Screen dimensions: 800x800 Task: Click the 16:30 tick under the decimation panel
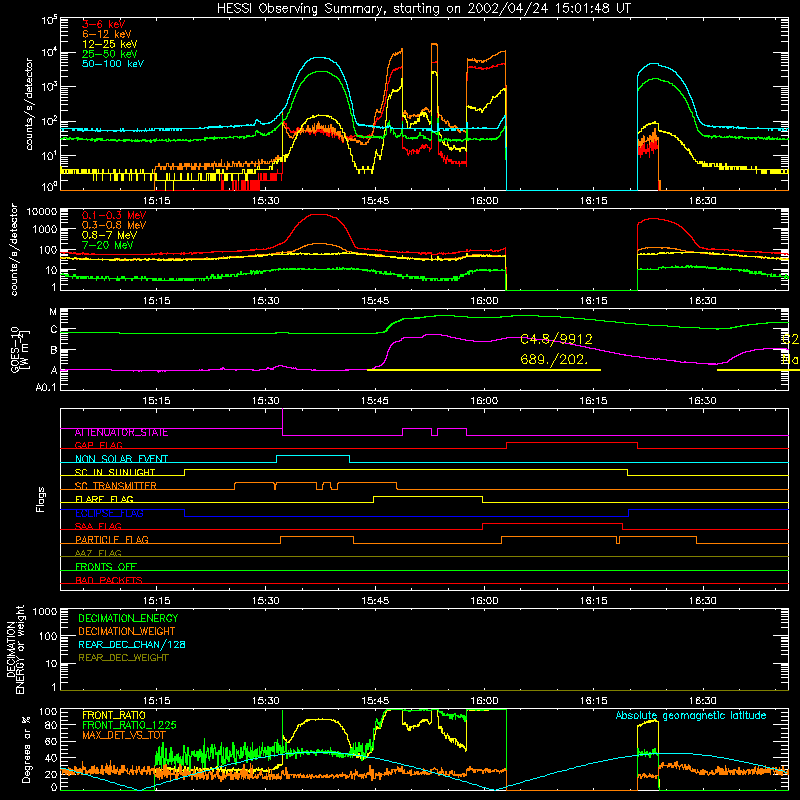(703, 701)
